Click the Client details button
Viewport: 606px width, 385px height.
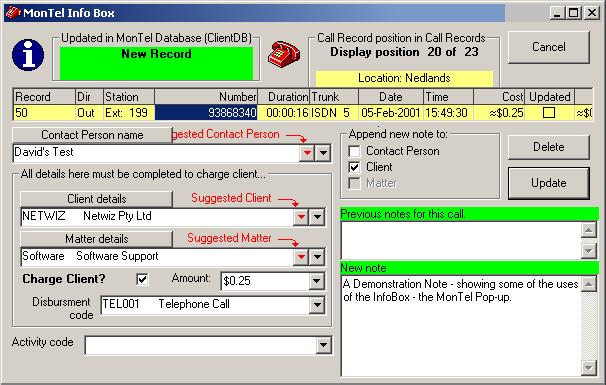(97, 199)
